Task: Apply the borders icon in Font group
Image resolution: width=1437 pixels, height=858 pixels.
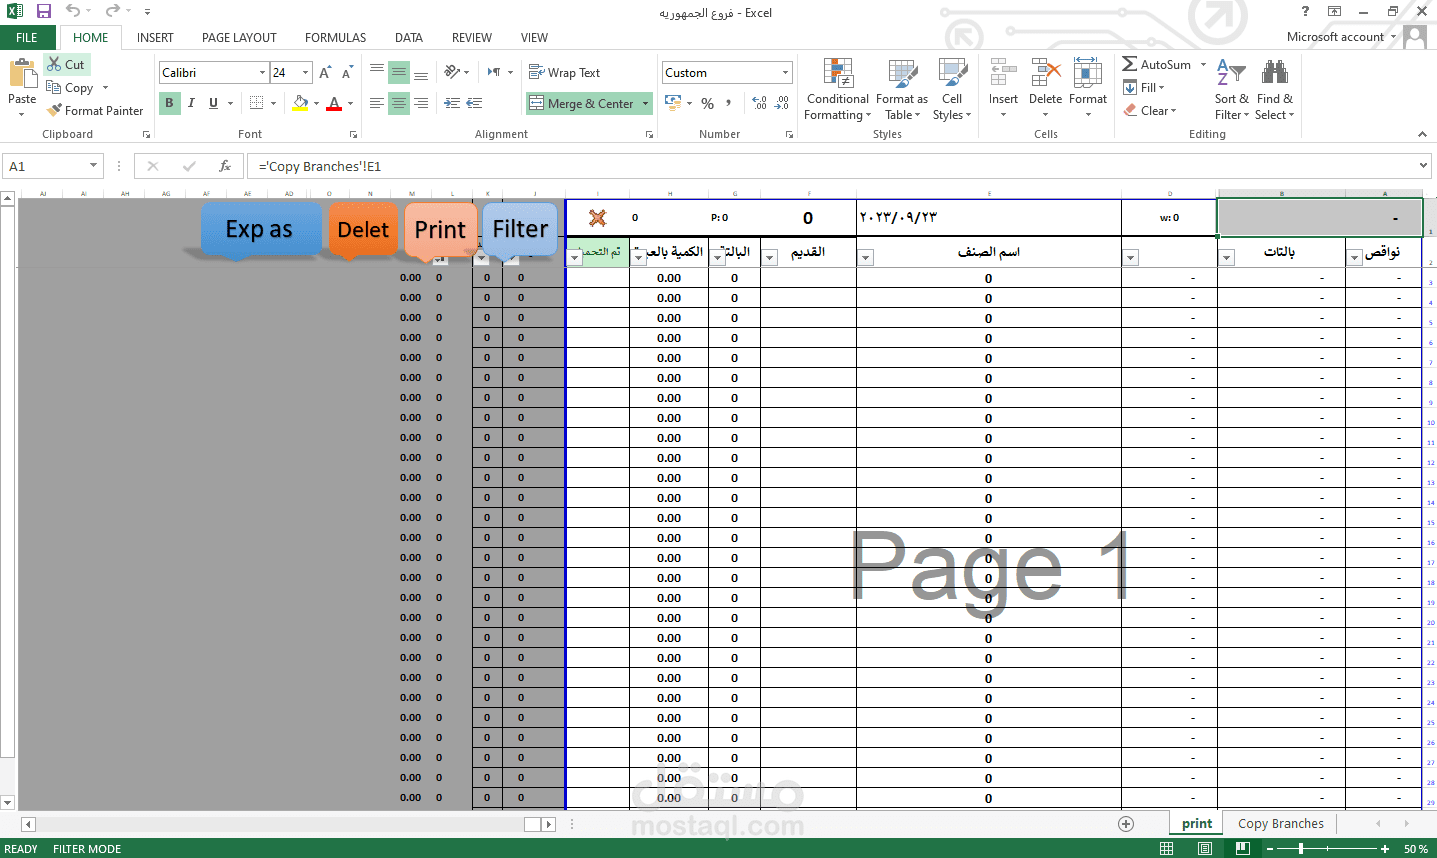Action: pyautogui.click(x=256, y=103)
